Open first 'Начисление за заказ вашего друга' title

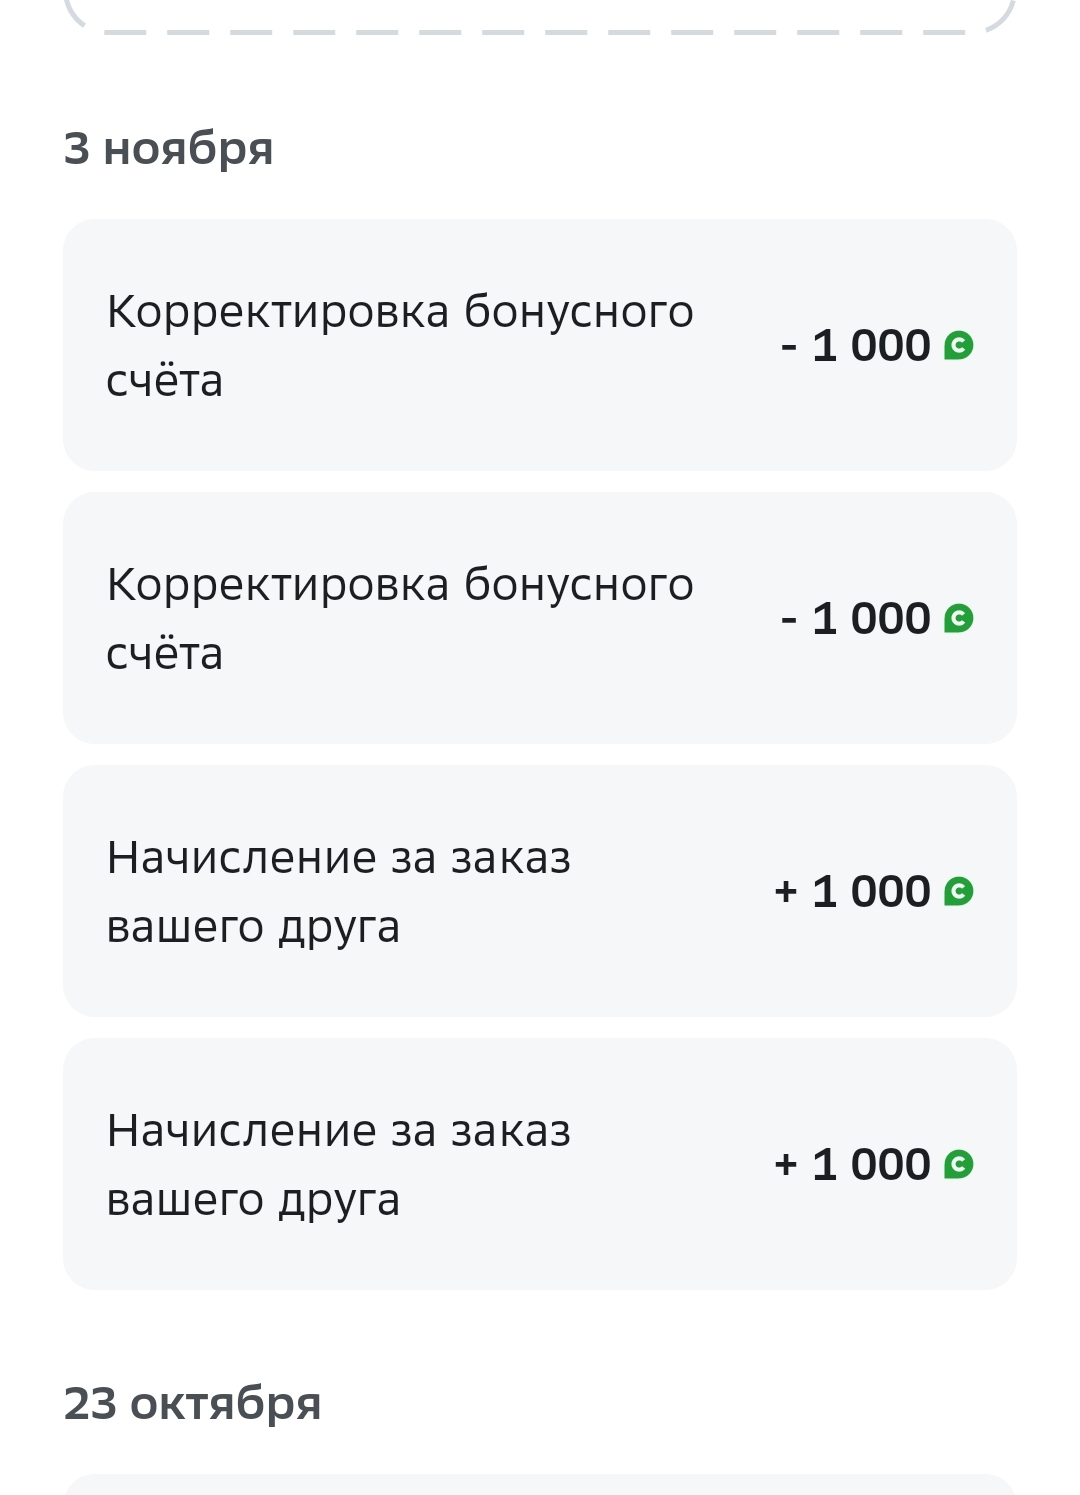coord(339,892)
